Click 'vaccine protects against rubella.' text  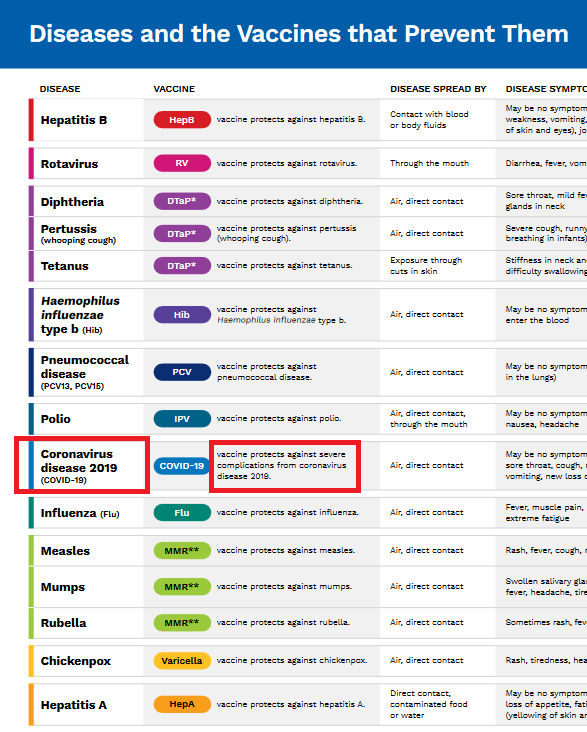[x=283, y=622]
